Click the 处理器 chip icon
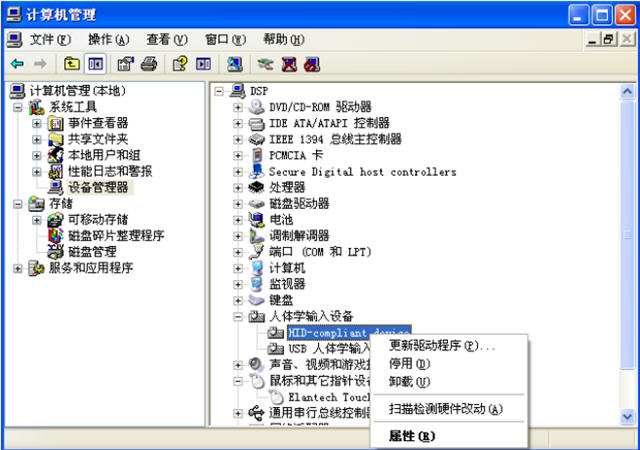 point(257,187)
